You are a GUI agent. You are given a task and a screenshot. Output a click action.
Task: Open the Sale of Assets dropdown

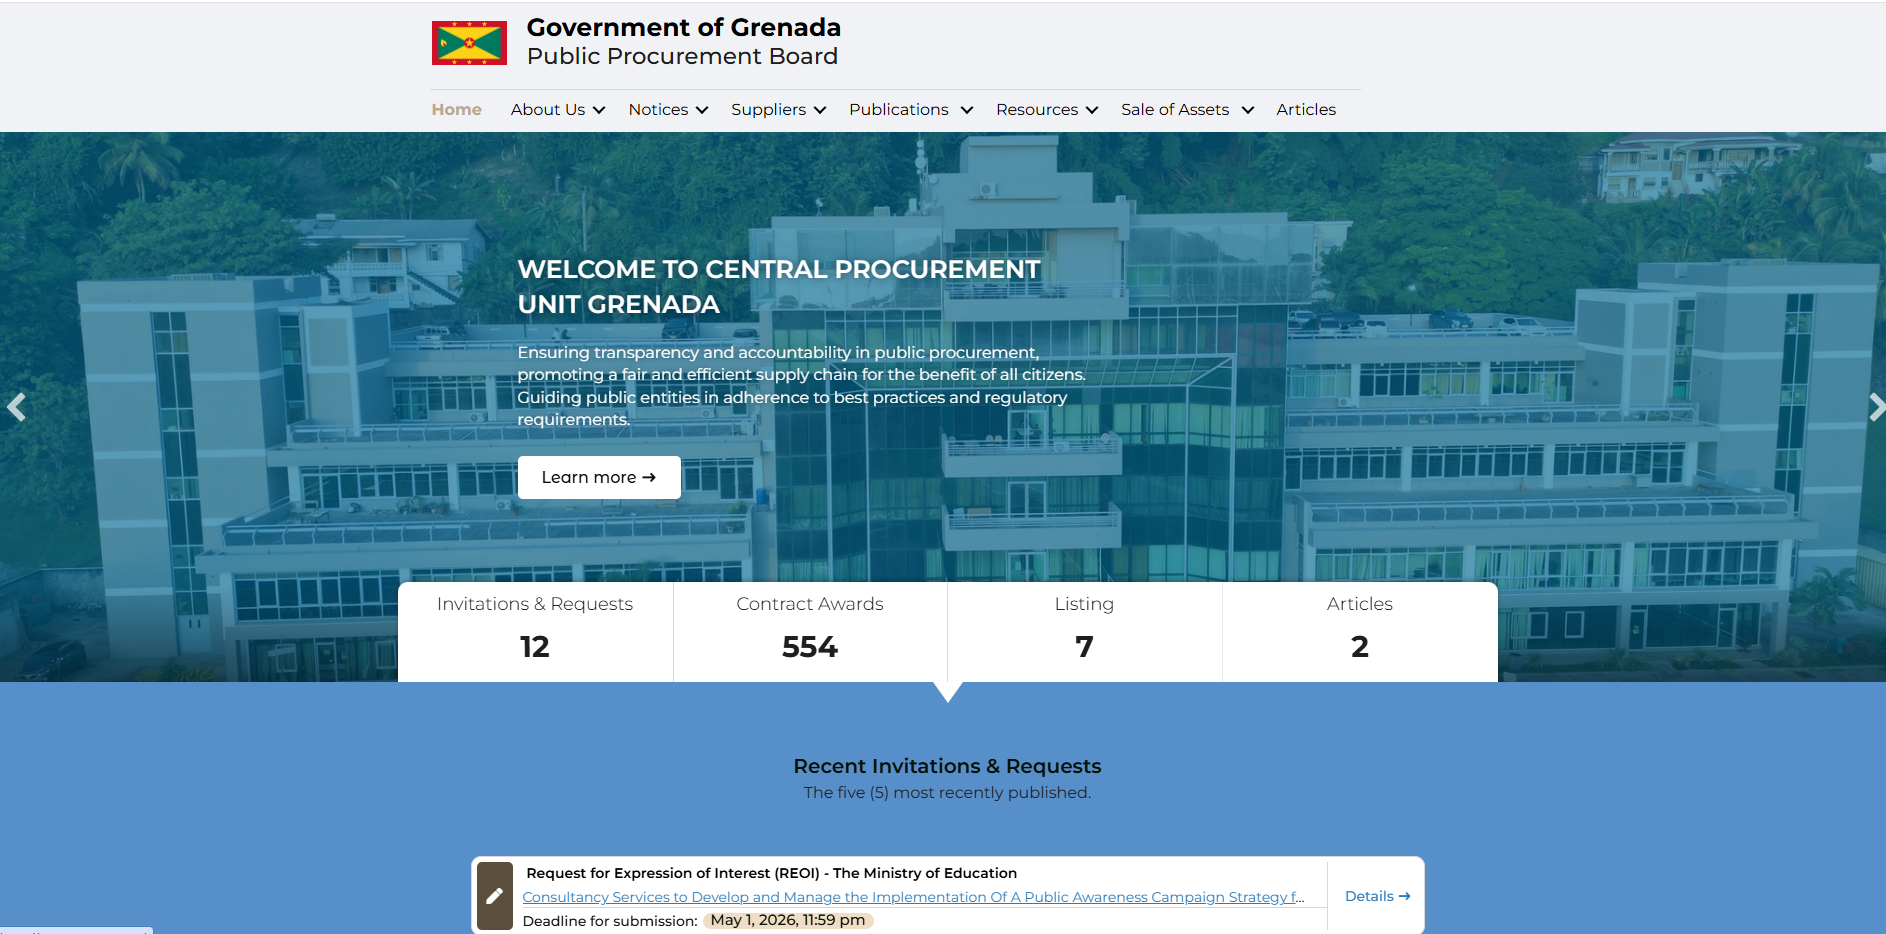1186,110
